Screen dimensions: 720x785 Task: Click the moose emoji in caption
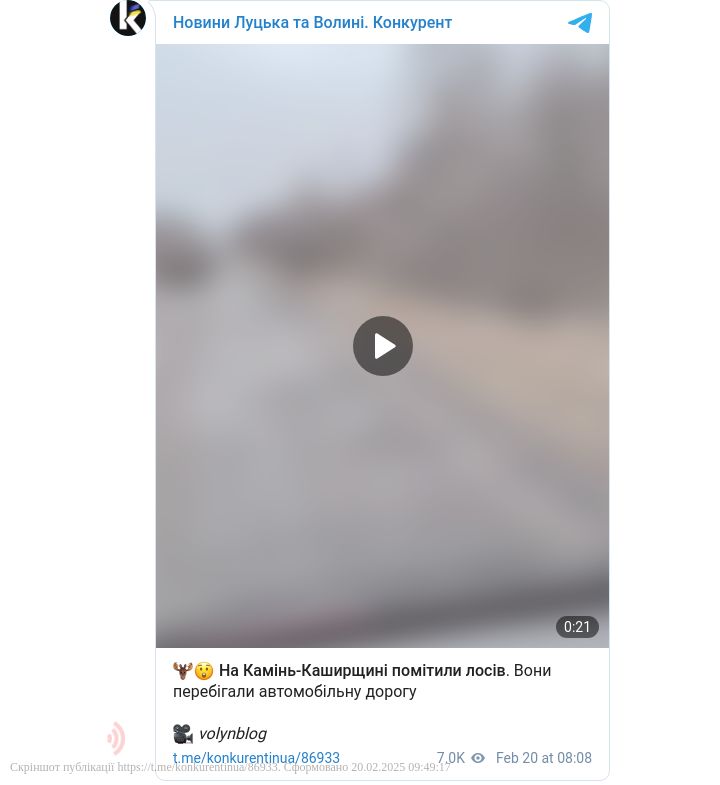pyautogui.click(x=183, y=670)
